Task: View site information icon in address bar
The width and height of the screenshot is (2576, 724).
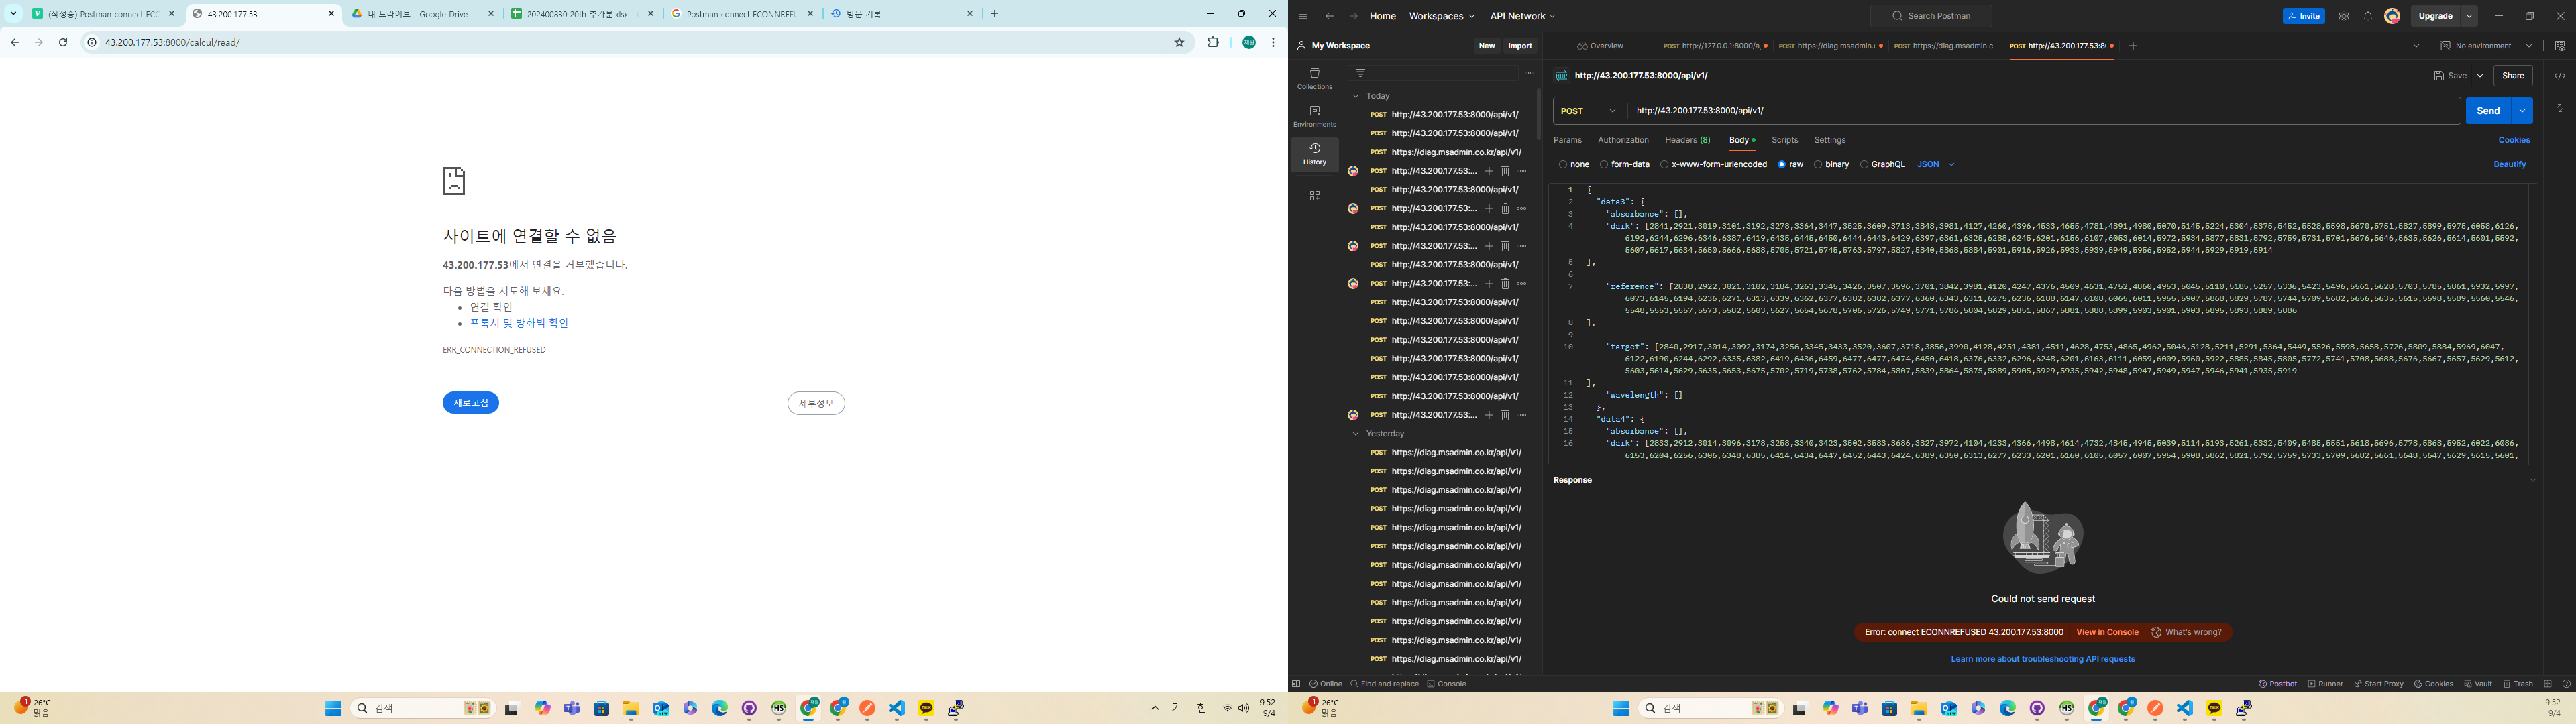Action: click(x=92, y=42)
